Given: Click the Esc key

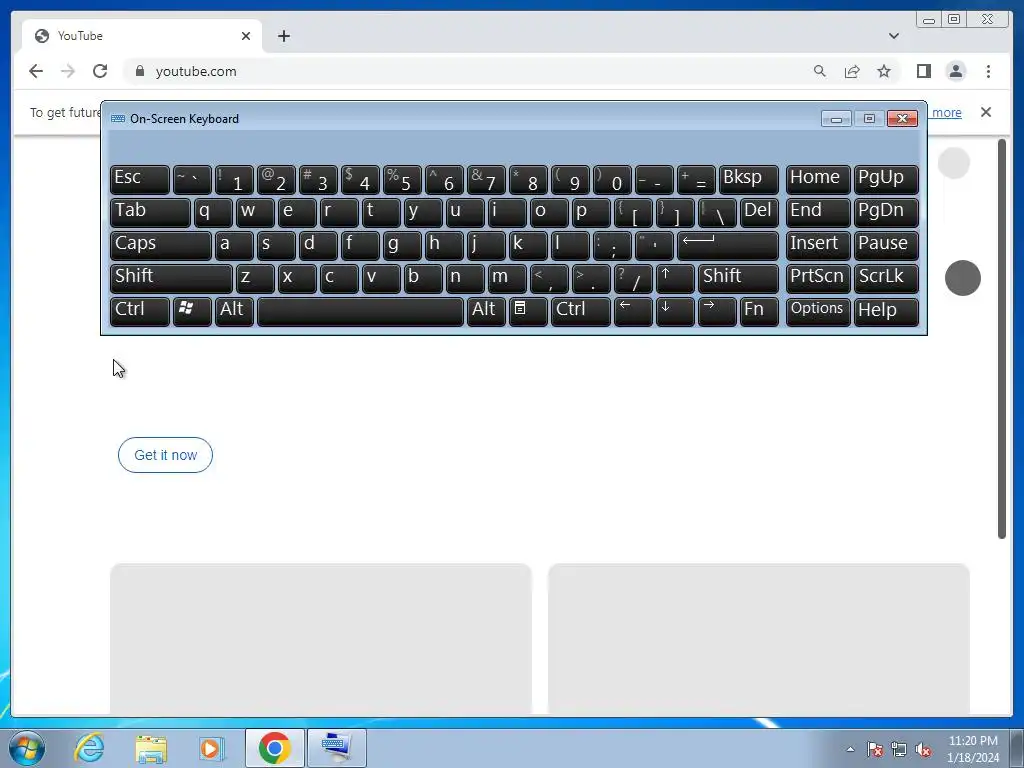Looking at the screenshot, I should [x=140, y=179].
